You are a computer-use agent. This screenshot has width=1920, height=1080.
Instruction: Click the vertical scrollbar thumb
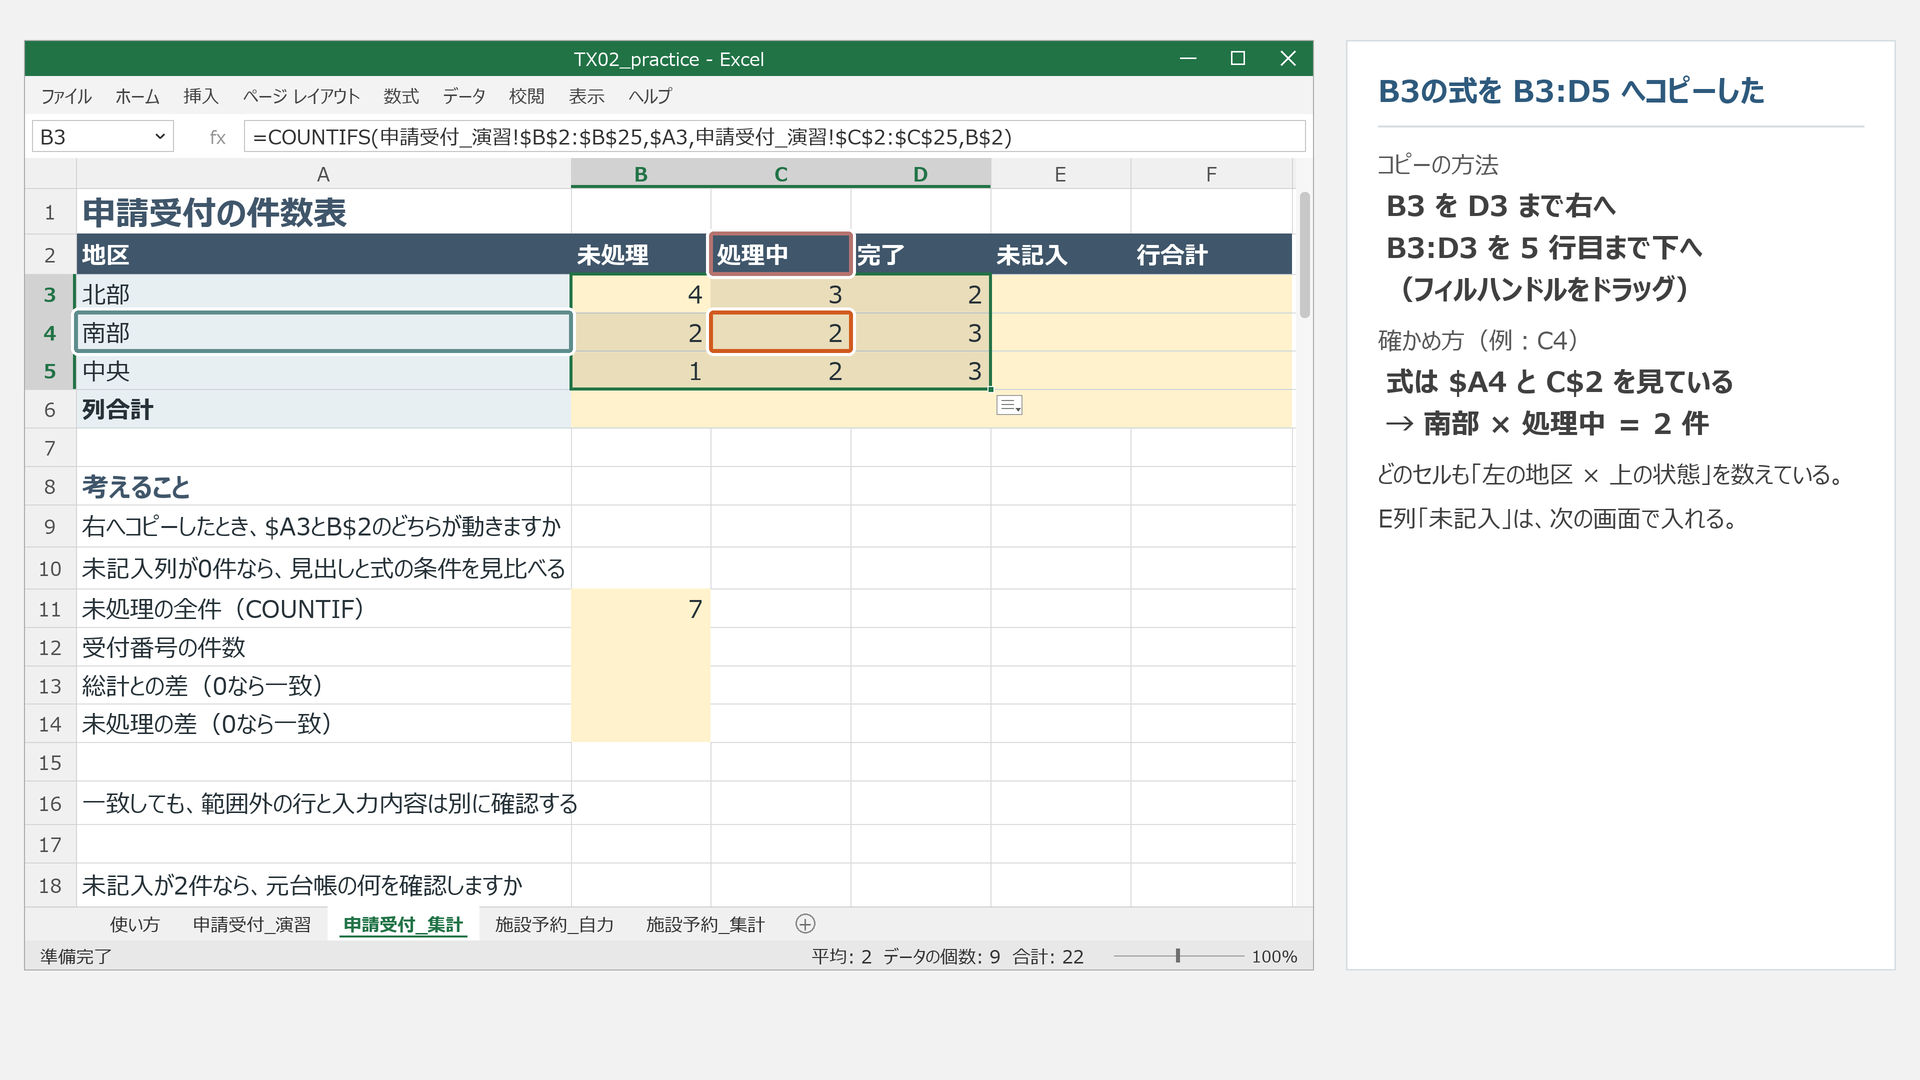coord(1304,255)
